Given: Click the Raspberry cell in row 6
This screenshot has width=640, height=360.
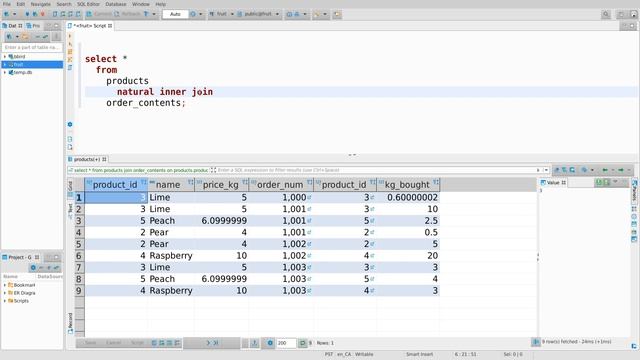Looking at the screenshot, I should click(x=171, y=256).
